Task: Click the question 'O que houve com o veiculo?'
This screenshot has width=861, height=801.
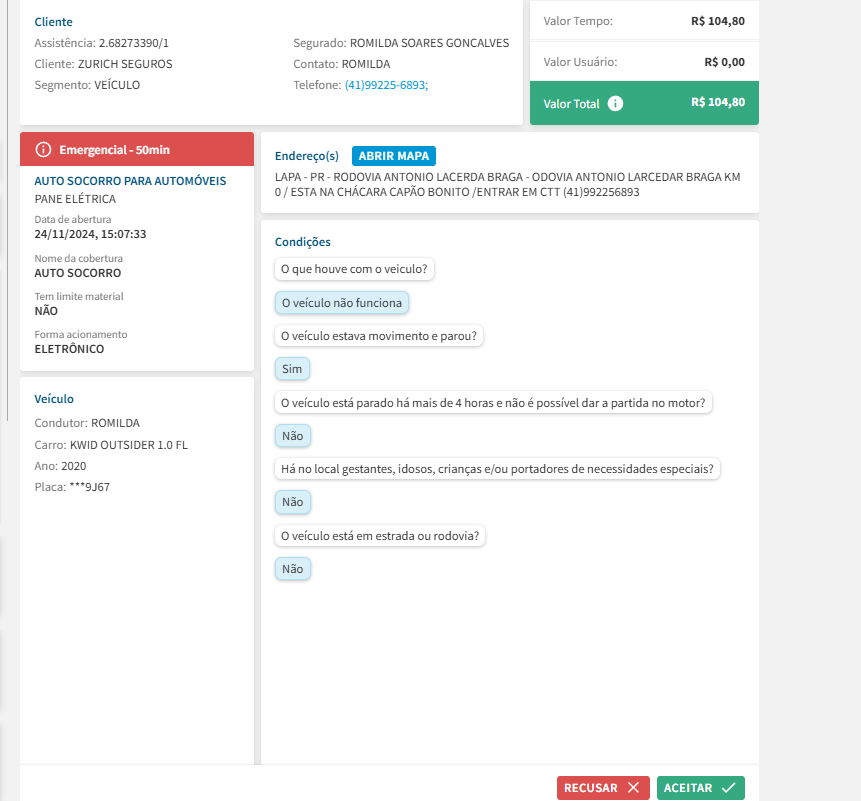Action: click(355, 269)
